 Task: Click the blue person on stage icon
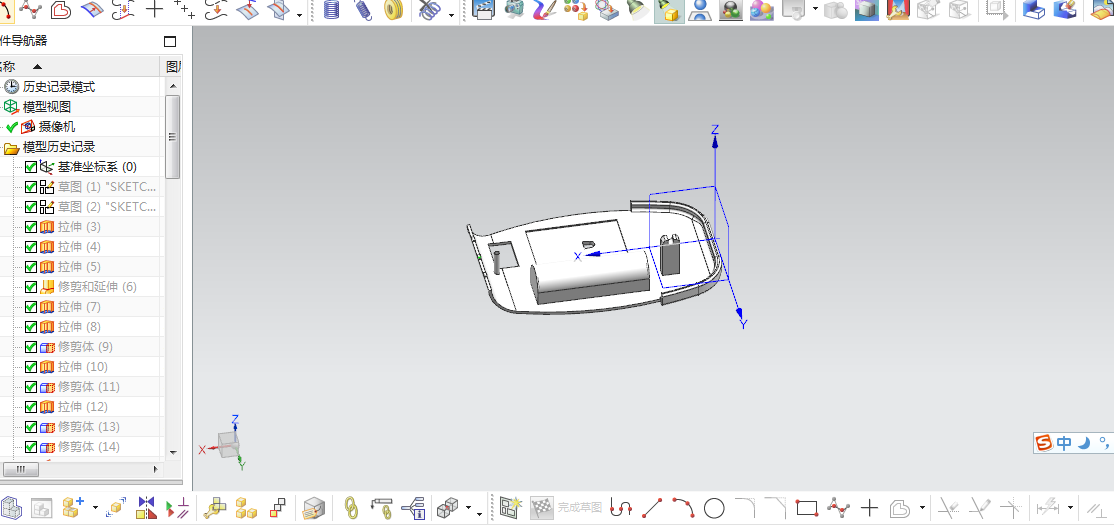click(701, 9)
